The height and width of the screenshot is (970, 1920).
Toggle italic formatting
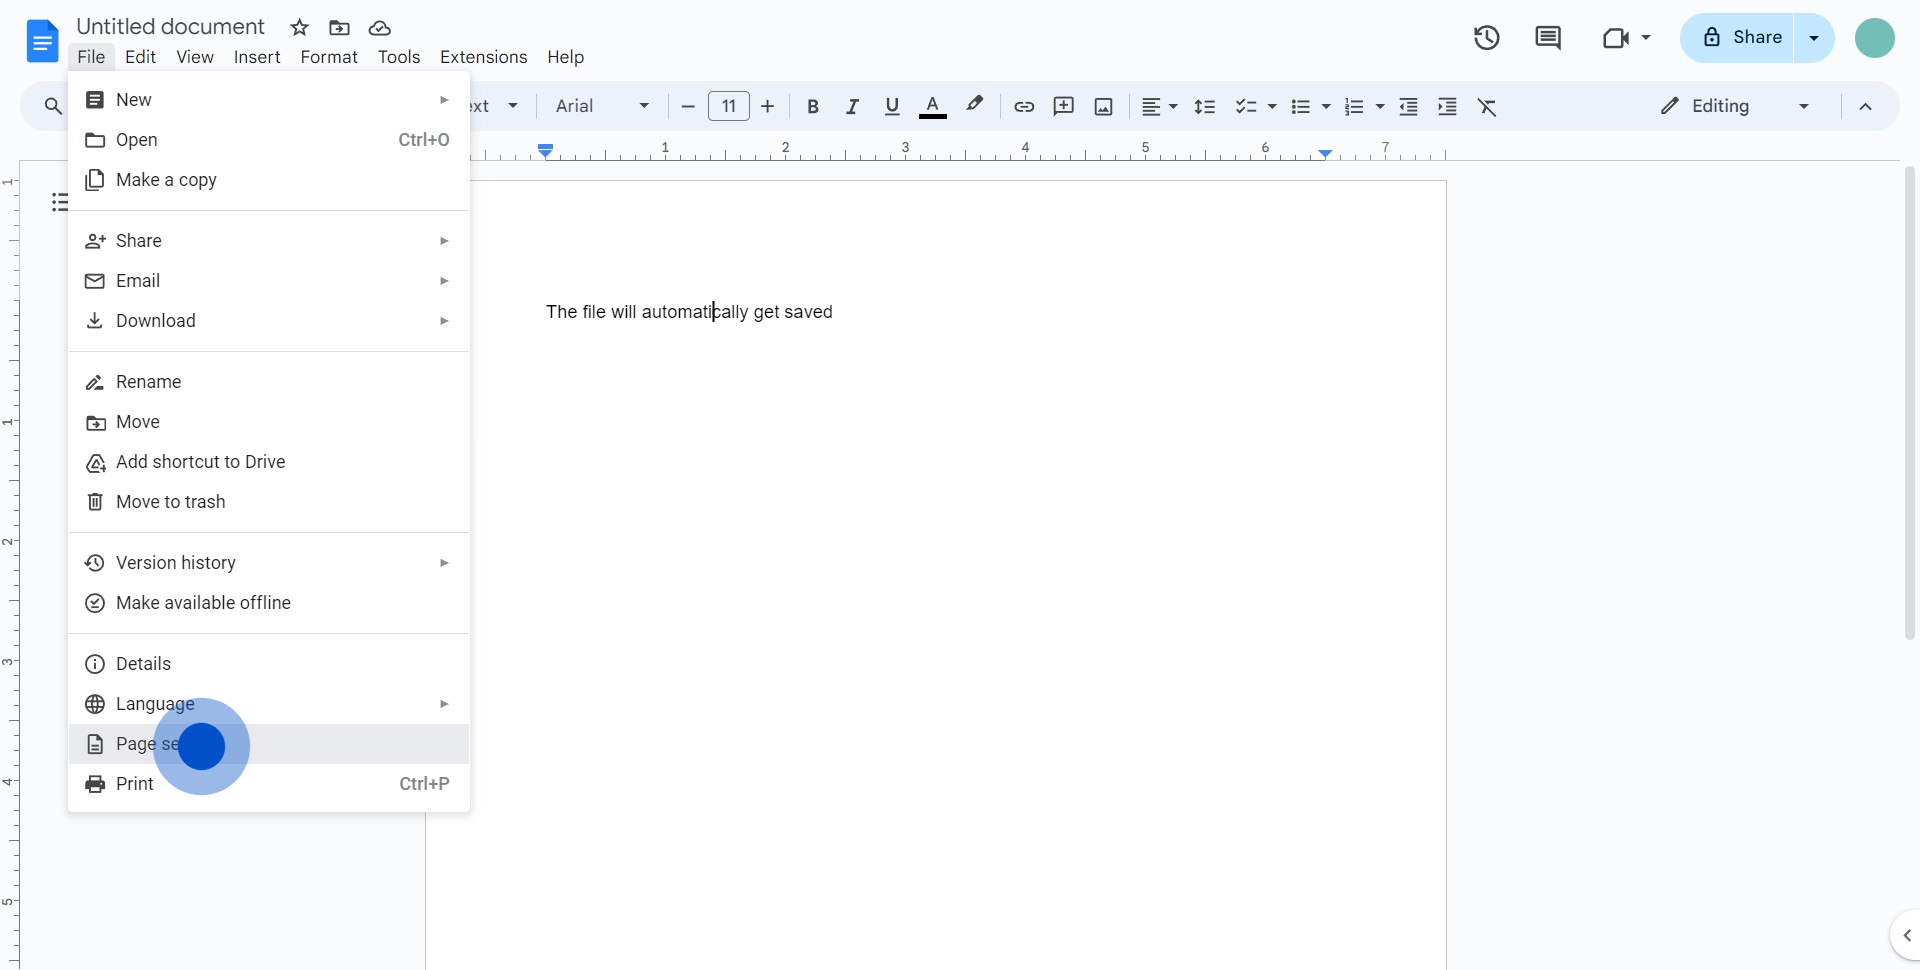[x=852, y=107]
